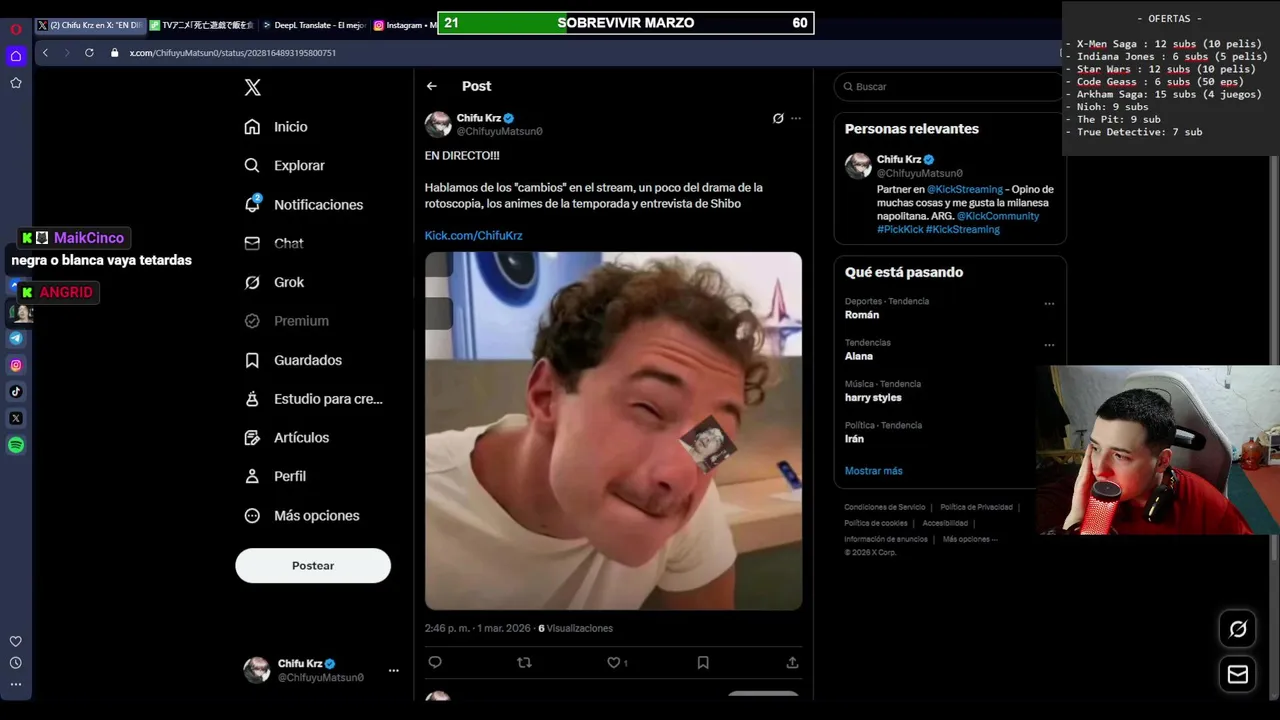Open account menu dots beside Chifu Krz

pyautogui.click(x=393, y=670)
